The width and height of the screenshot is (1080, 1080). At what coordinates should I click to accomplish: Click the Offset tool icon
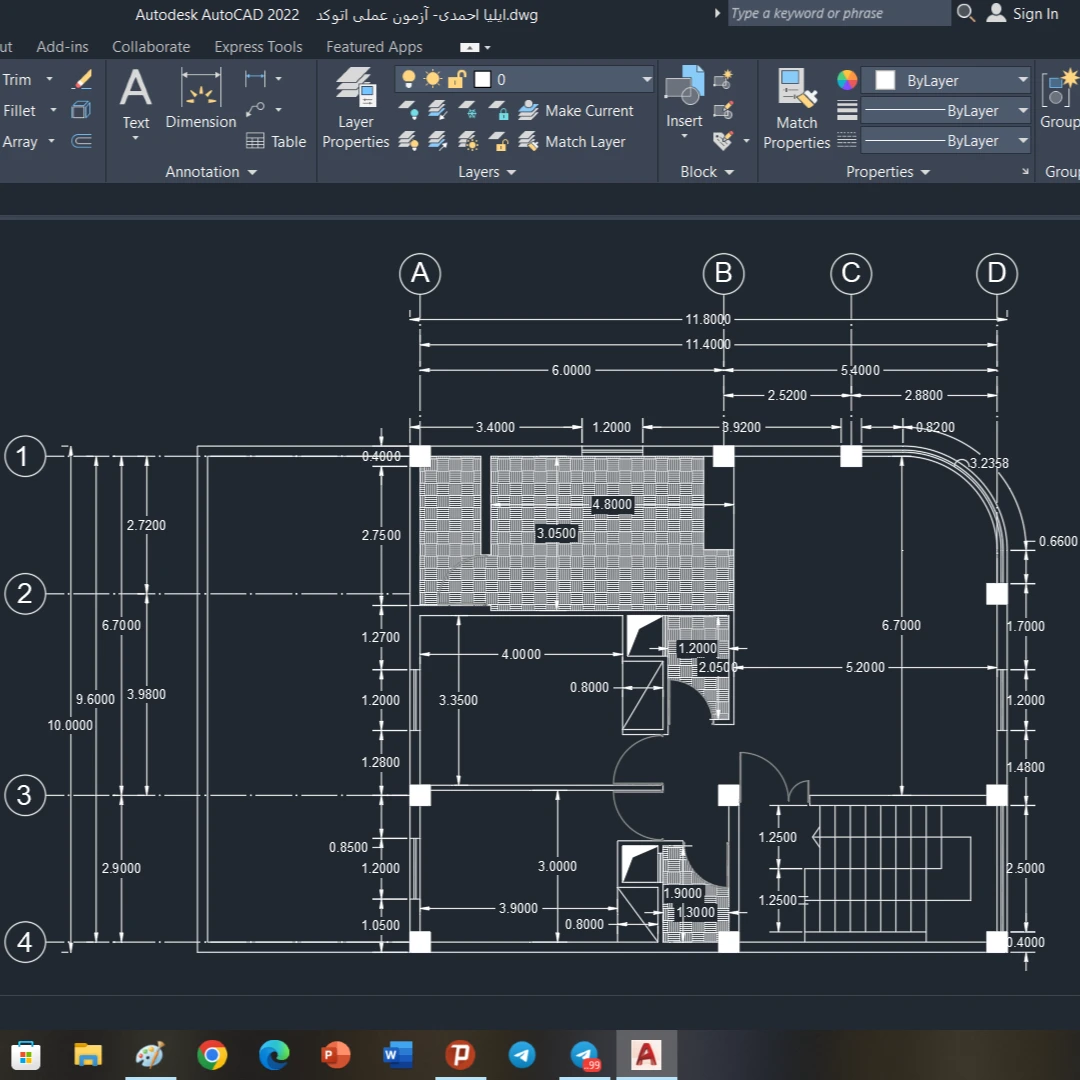[x=82, y=142]
